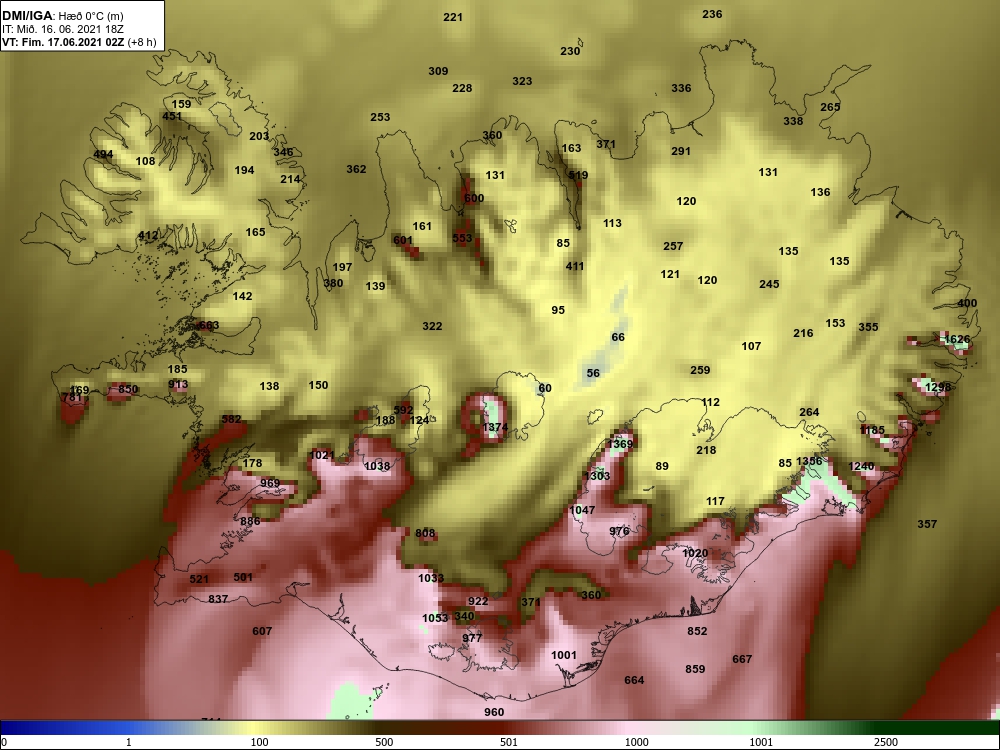Click the map value 108
This screenshot has width=1000, height=750.
[145, 161]
